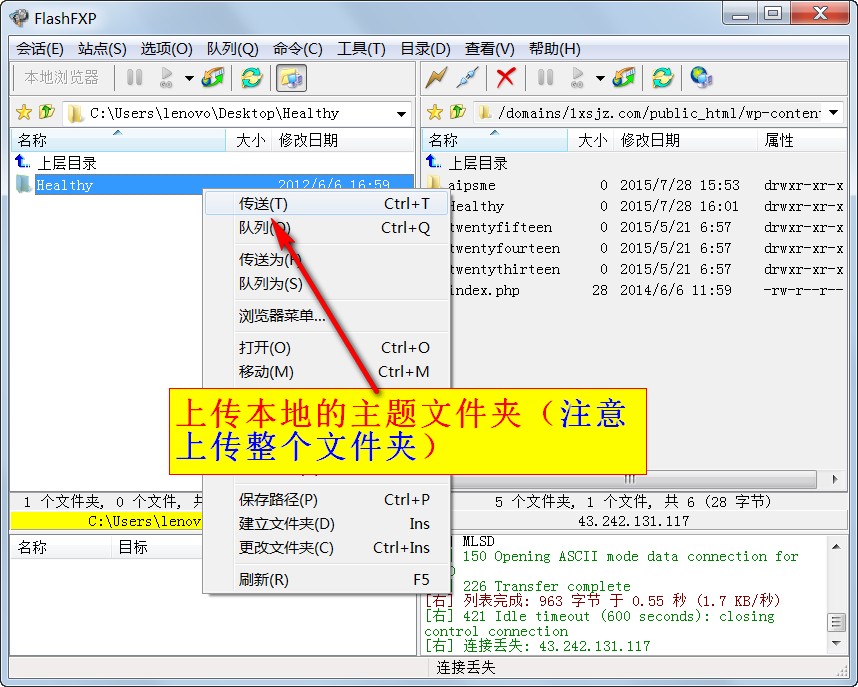Choose 传送(T) from the context menu
This screenshot has width=858, height=687.
pyautogui.click(x=327, y=204)
